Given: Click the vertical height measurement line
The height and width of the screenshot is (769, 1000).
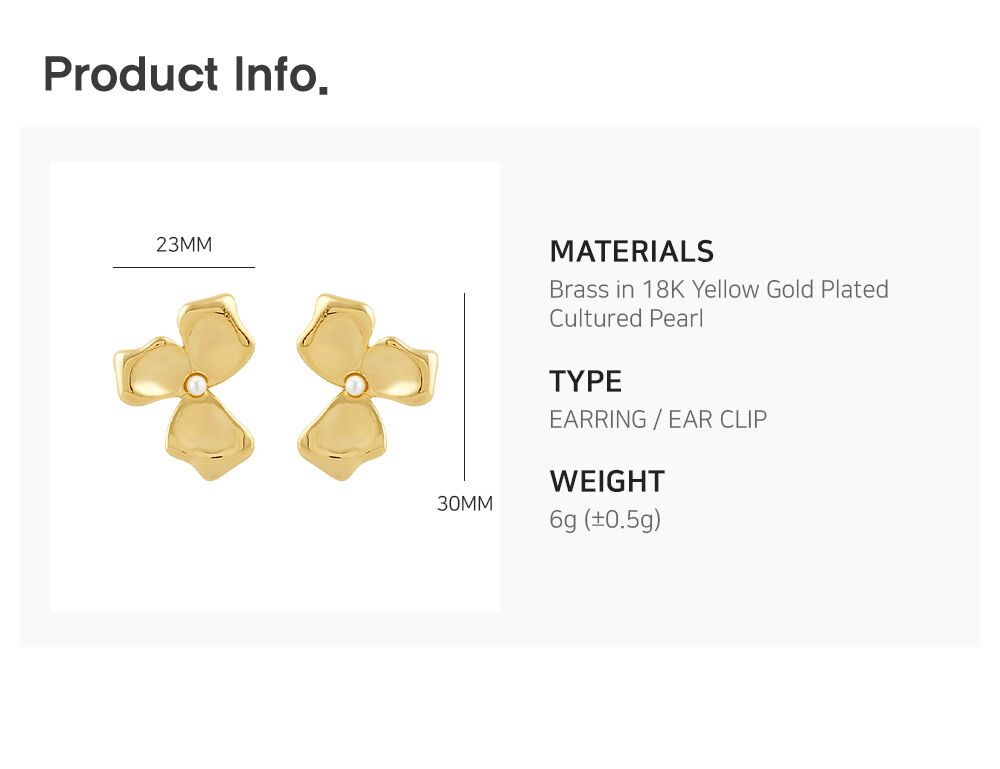Looking at the screenshot, I should pyautogui.click(x=464, y=386).
